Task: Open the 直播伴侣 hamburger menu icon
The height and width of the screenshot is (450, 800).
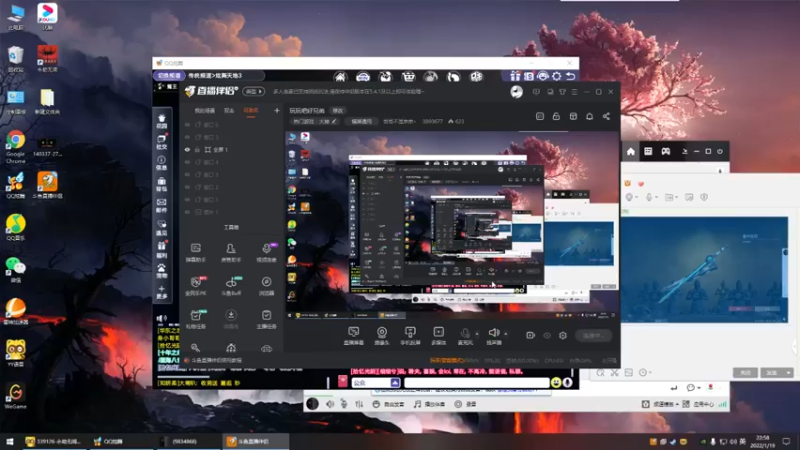Action: [574, 92]
